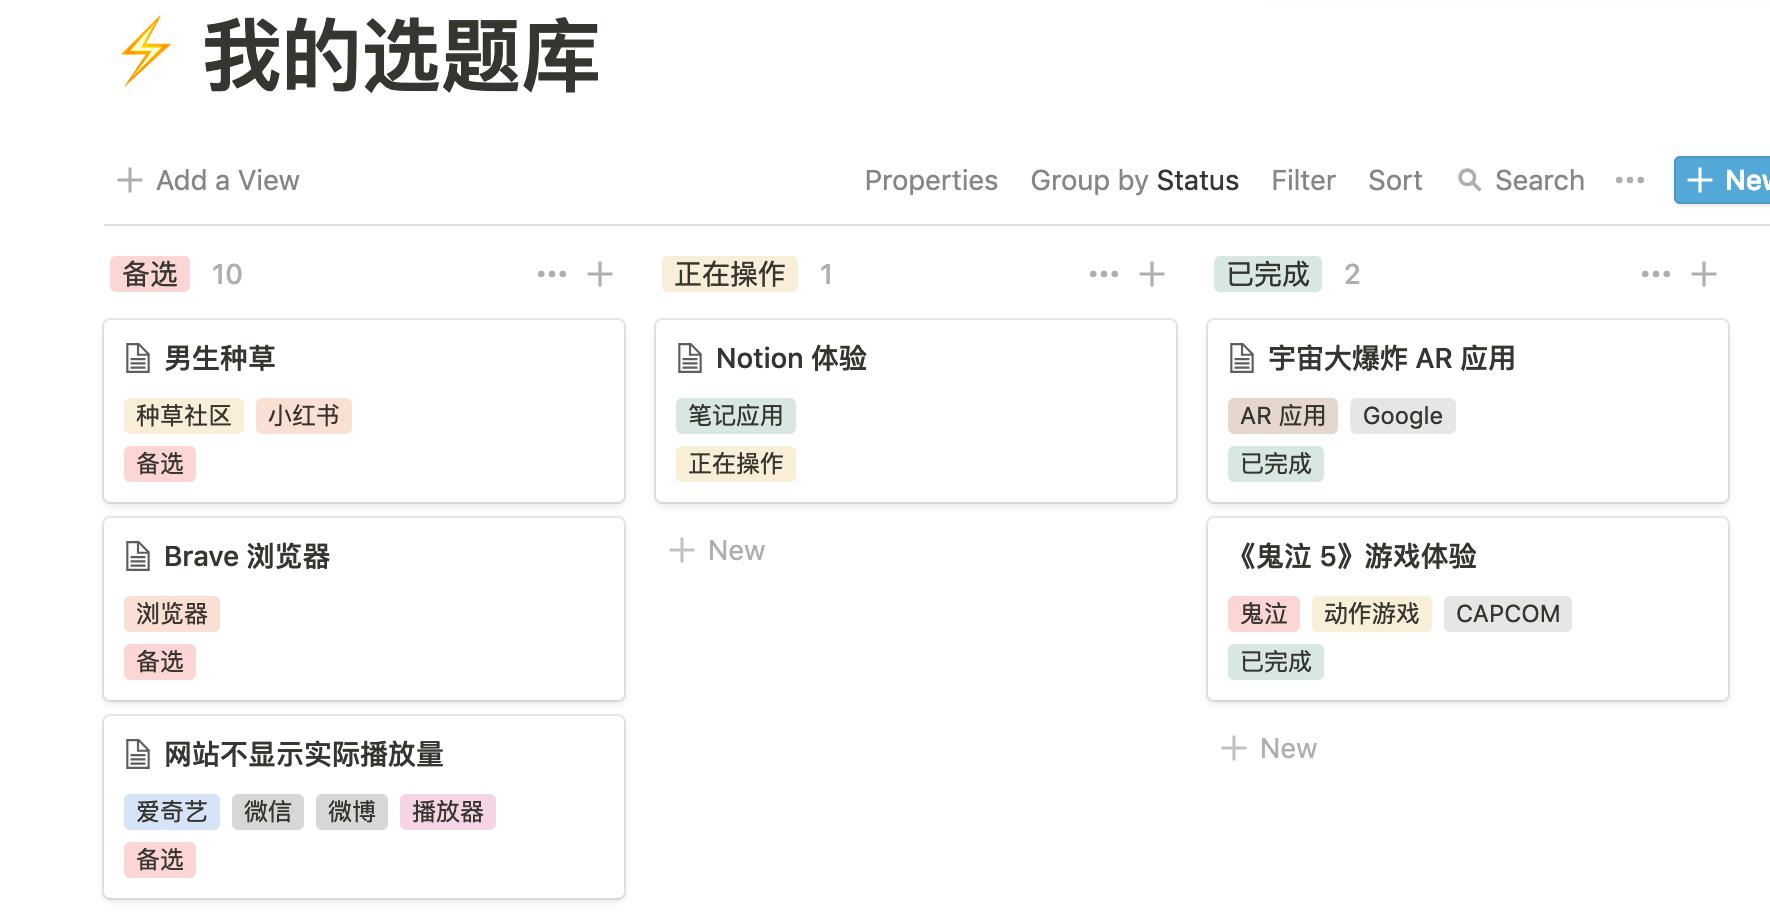Click the 备选 column header label
Viewport: 1770px width, 912px height.
pyautogui.click(x=148, y=273)
